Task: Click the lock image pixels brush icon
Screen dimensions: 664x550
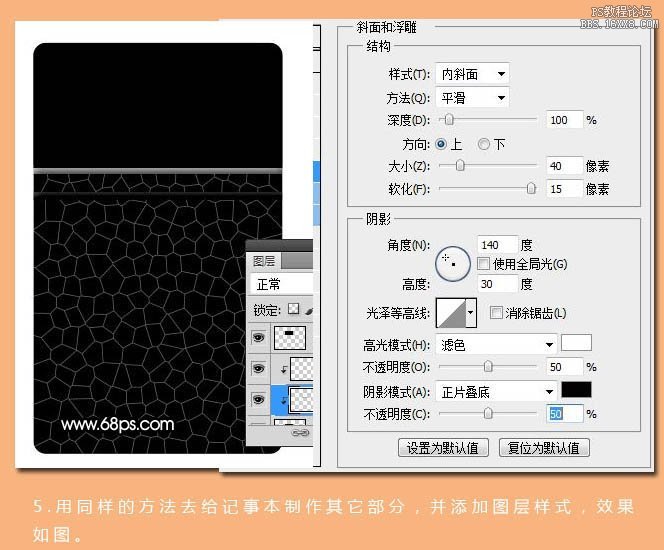Action: (x=309, y=310)
